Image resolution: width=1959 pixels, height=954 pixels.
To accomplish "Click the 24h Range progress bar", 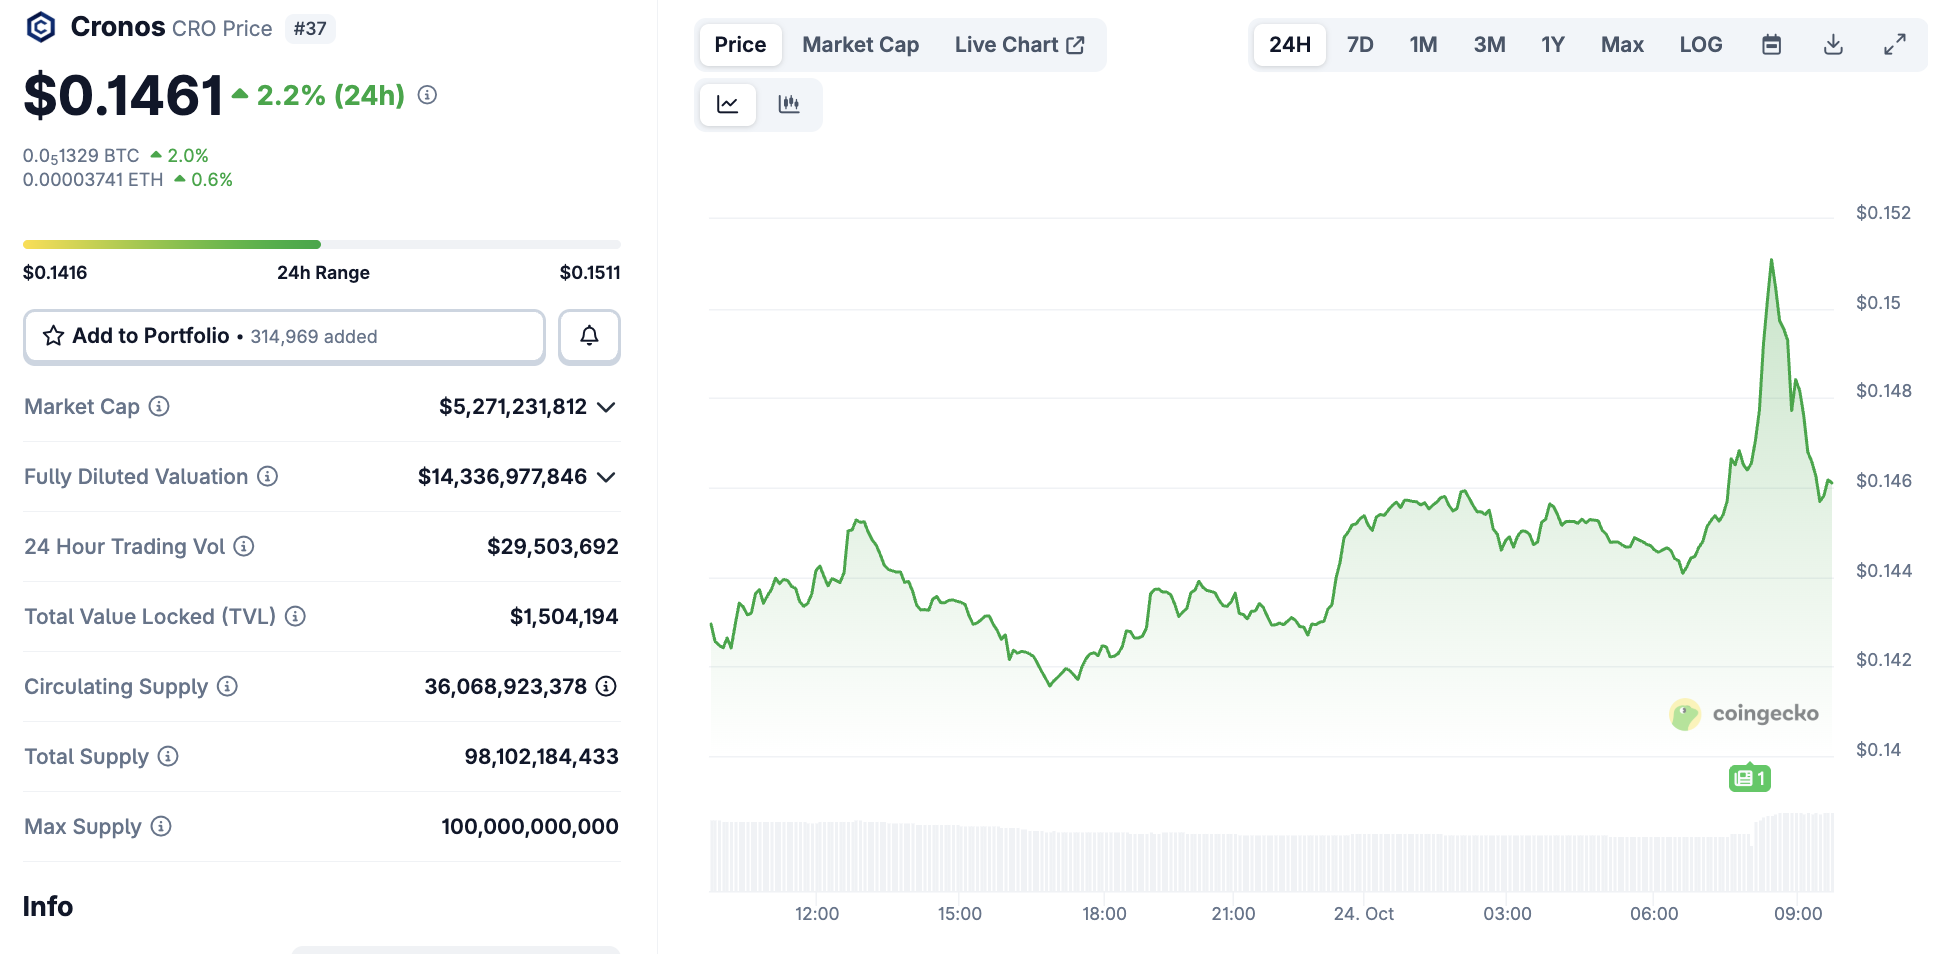I will (320, 244).
